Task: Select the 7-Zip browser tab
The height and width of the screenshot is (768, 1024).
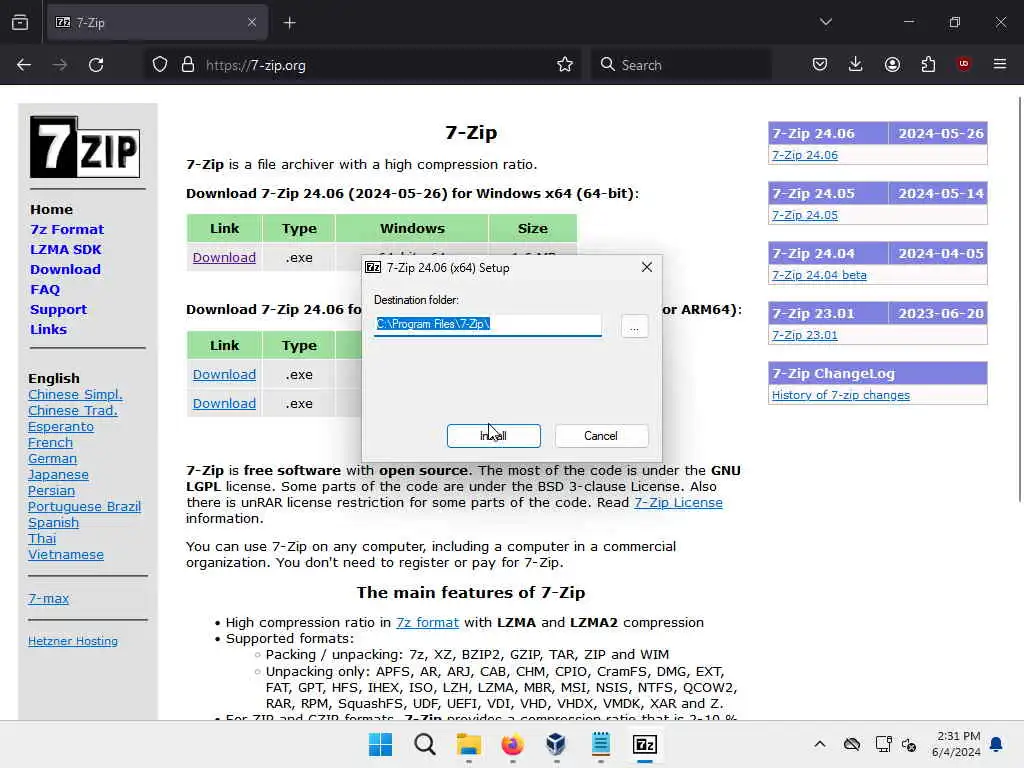Action: click(157, 23)
